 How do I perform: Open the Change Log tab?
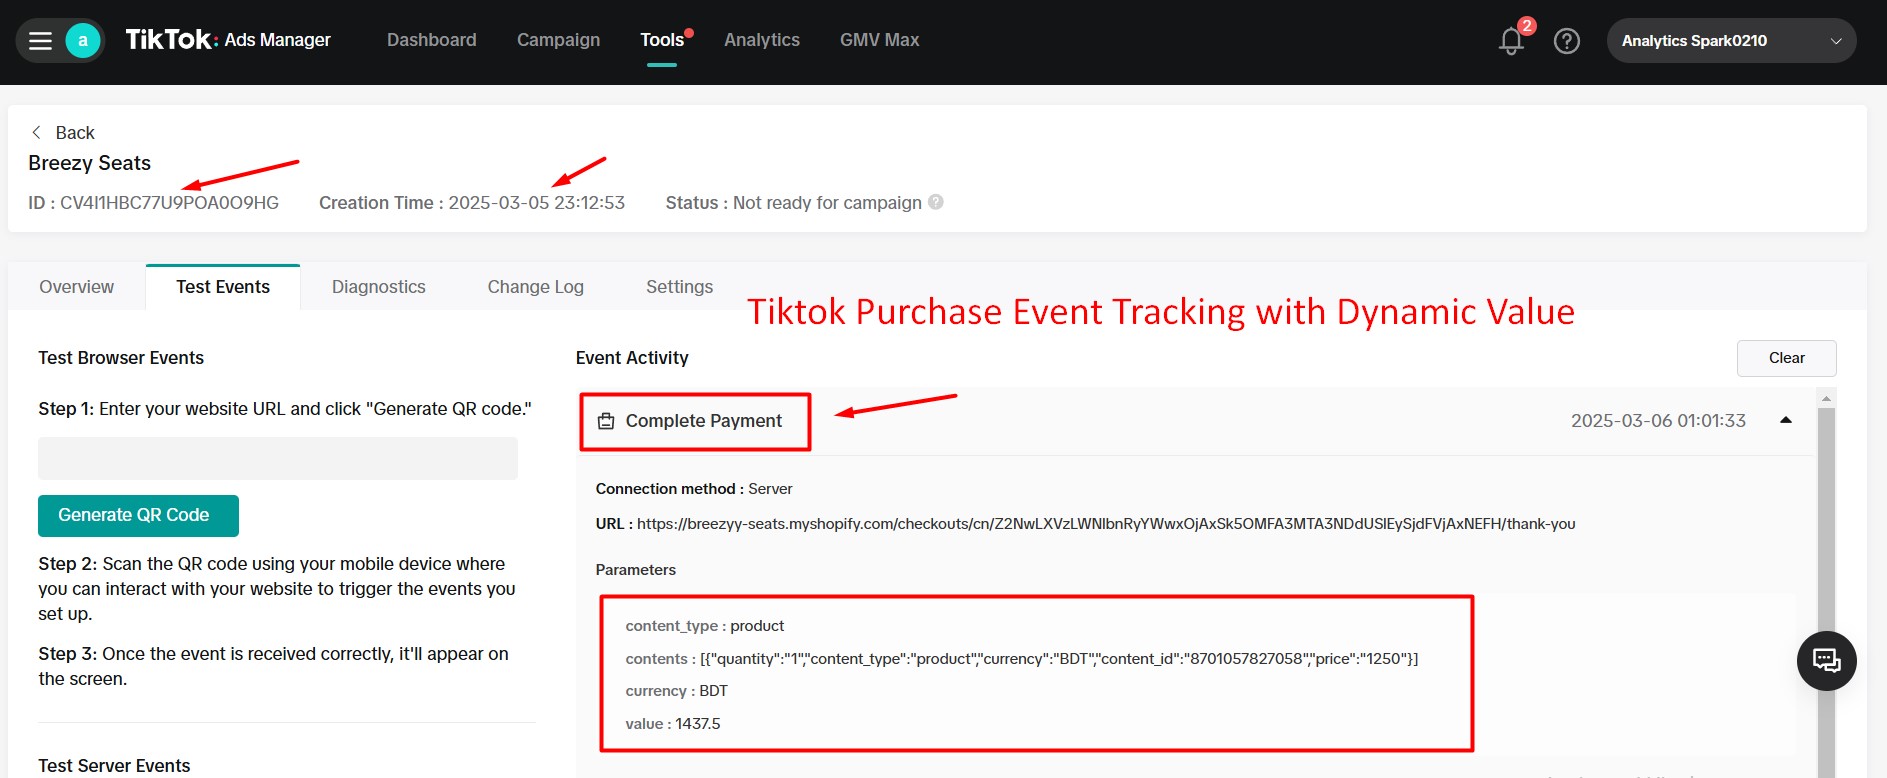(536, 287)
